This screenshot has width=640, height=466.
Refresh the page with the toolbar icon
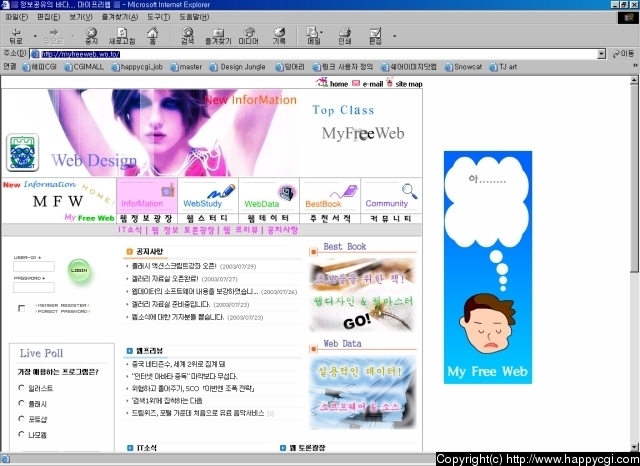tap(122, 36)
